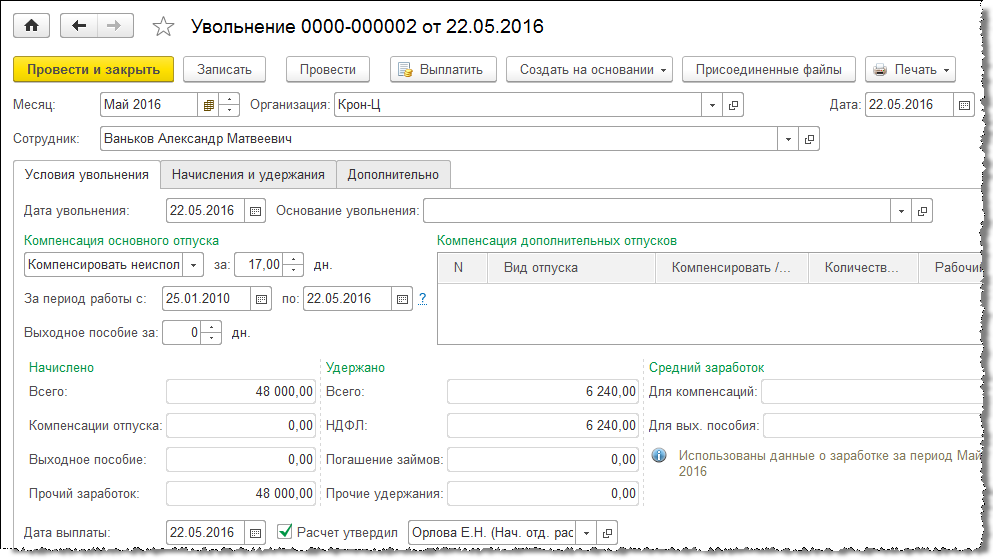
Task: Open the Организация Крон-Ц record
Action: click(x=733, y=105)
